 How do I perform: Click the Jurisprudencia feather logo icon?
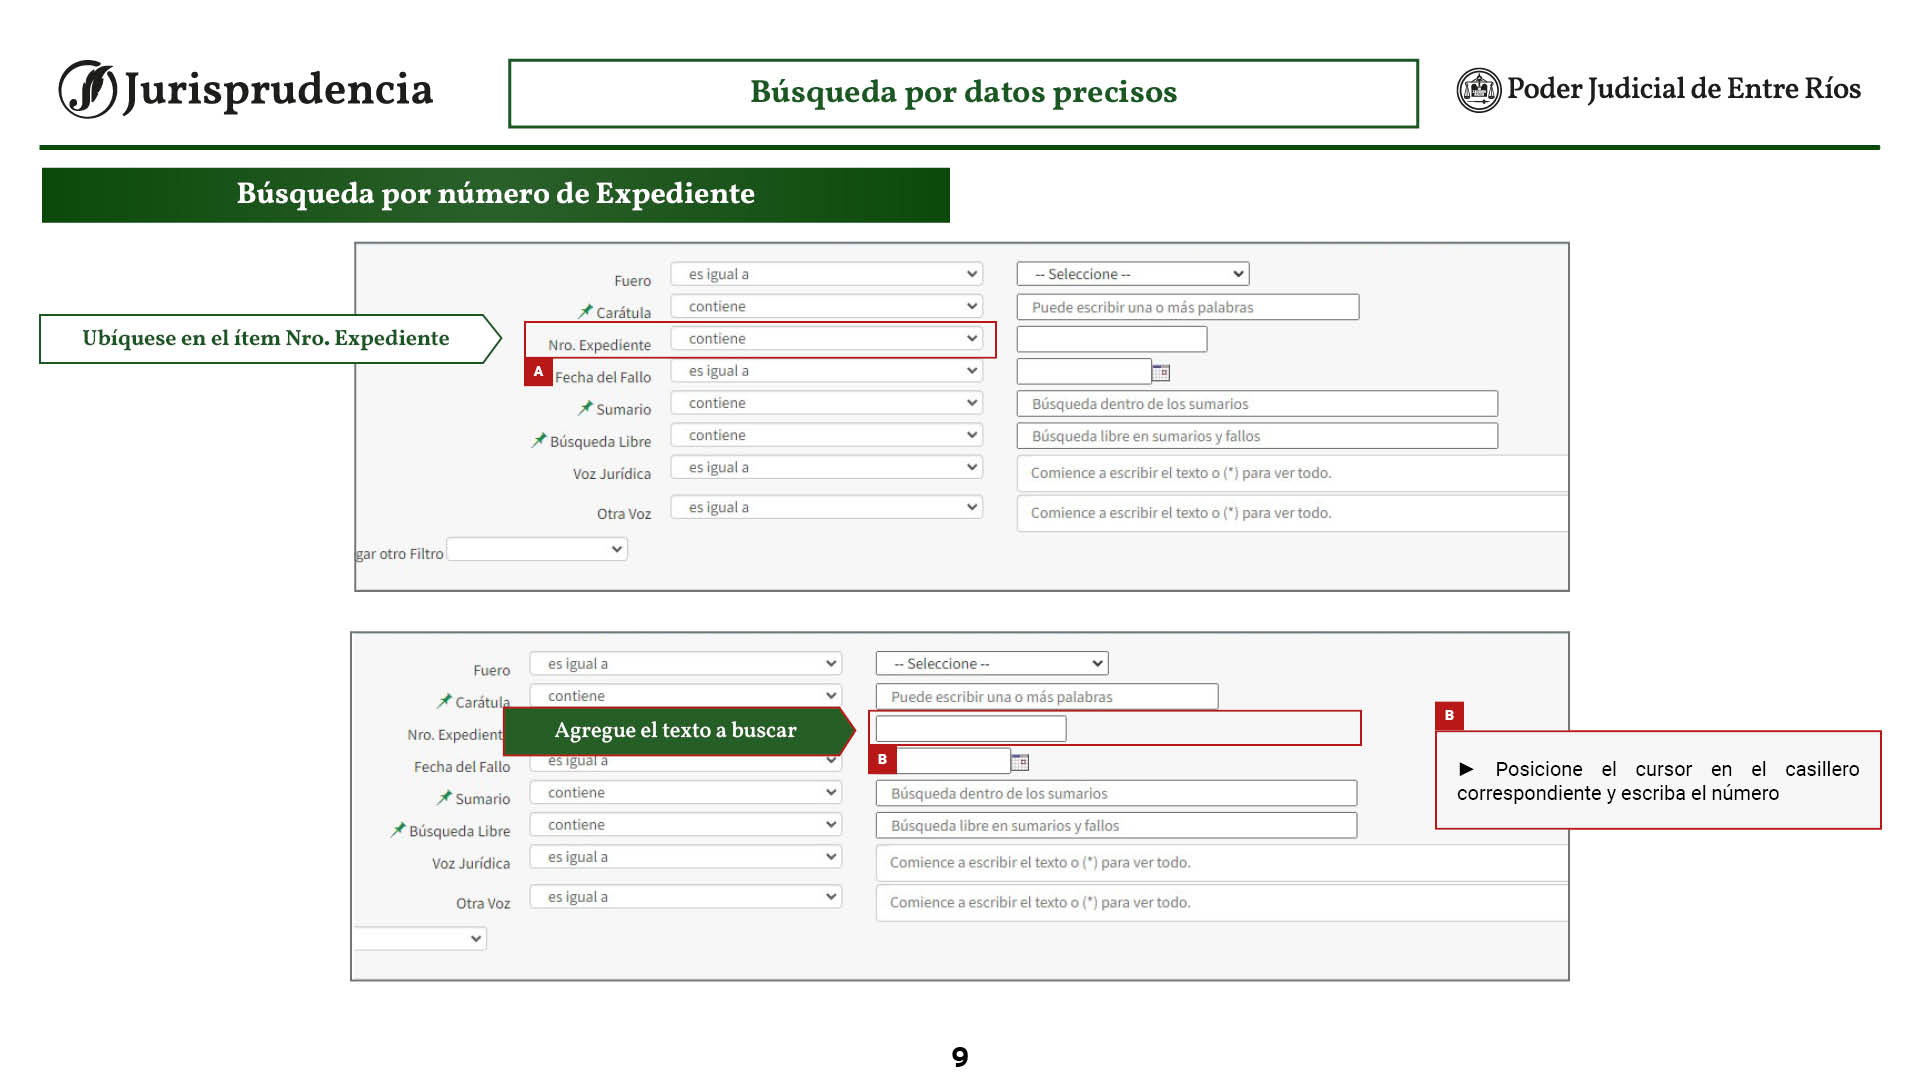[88, 89]
